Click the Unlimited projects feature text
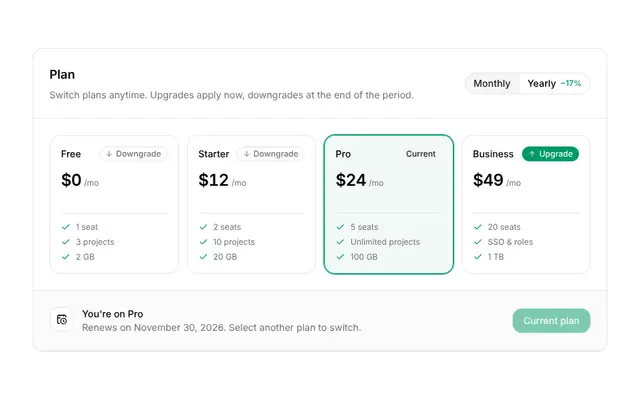Screen dimensions: 640x400 point(385,242)
